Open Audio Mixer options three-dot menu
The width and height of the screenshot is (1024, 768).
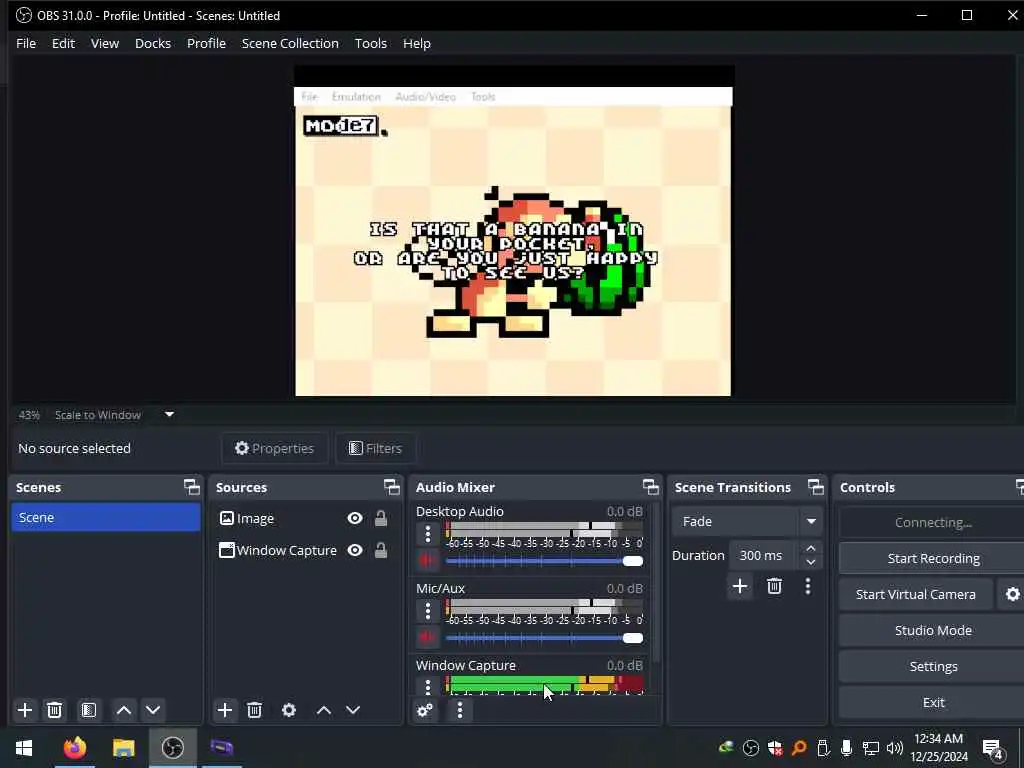(460, 710)
